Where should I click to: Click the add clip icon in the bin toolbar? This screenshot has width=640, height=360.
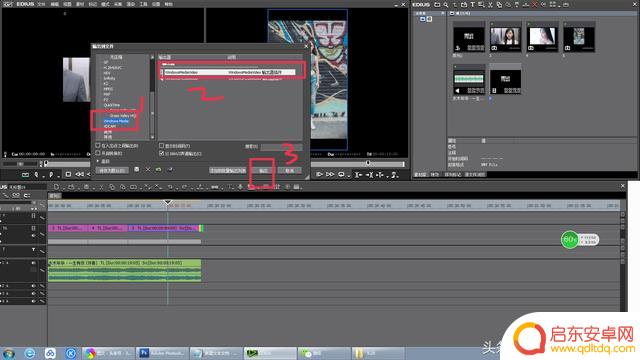pos(464,4)
